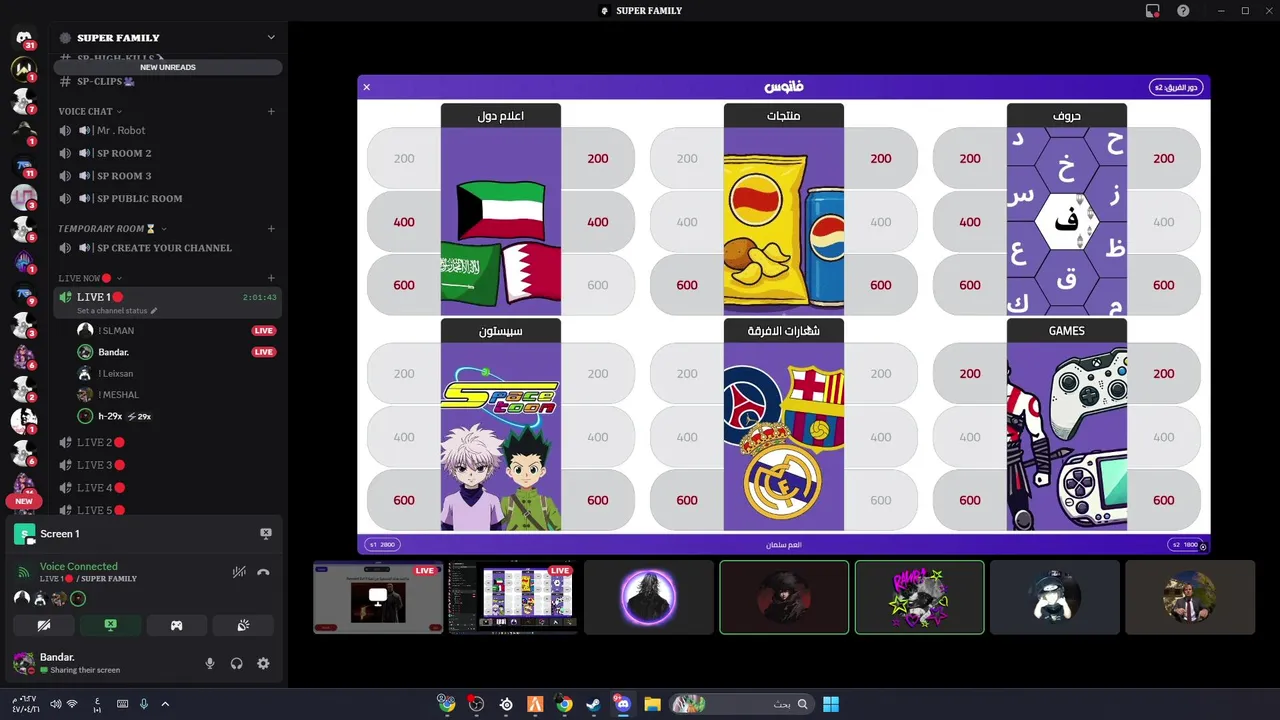
Task: Choose the active 200 for اعلام دول
Action: (598, 158)
